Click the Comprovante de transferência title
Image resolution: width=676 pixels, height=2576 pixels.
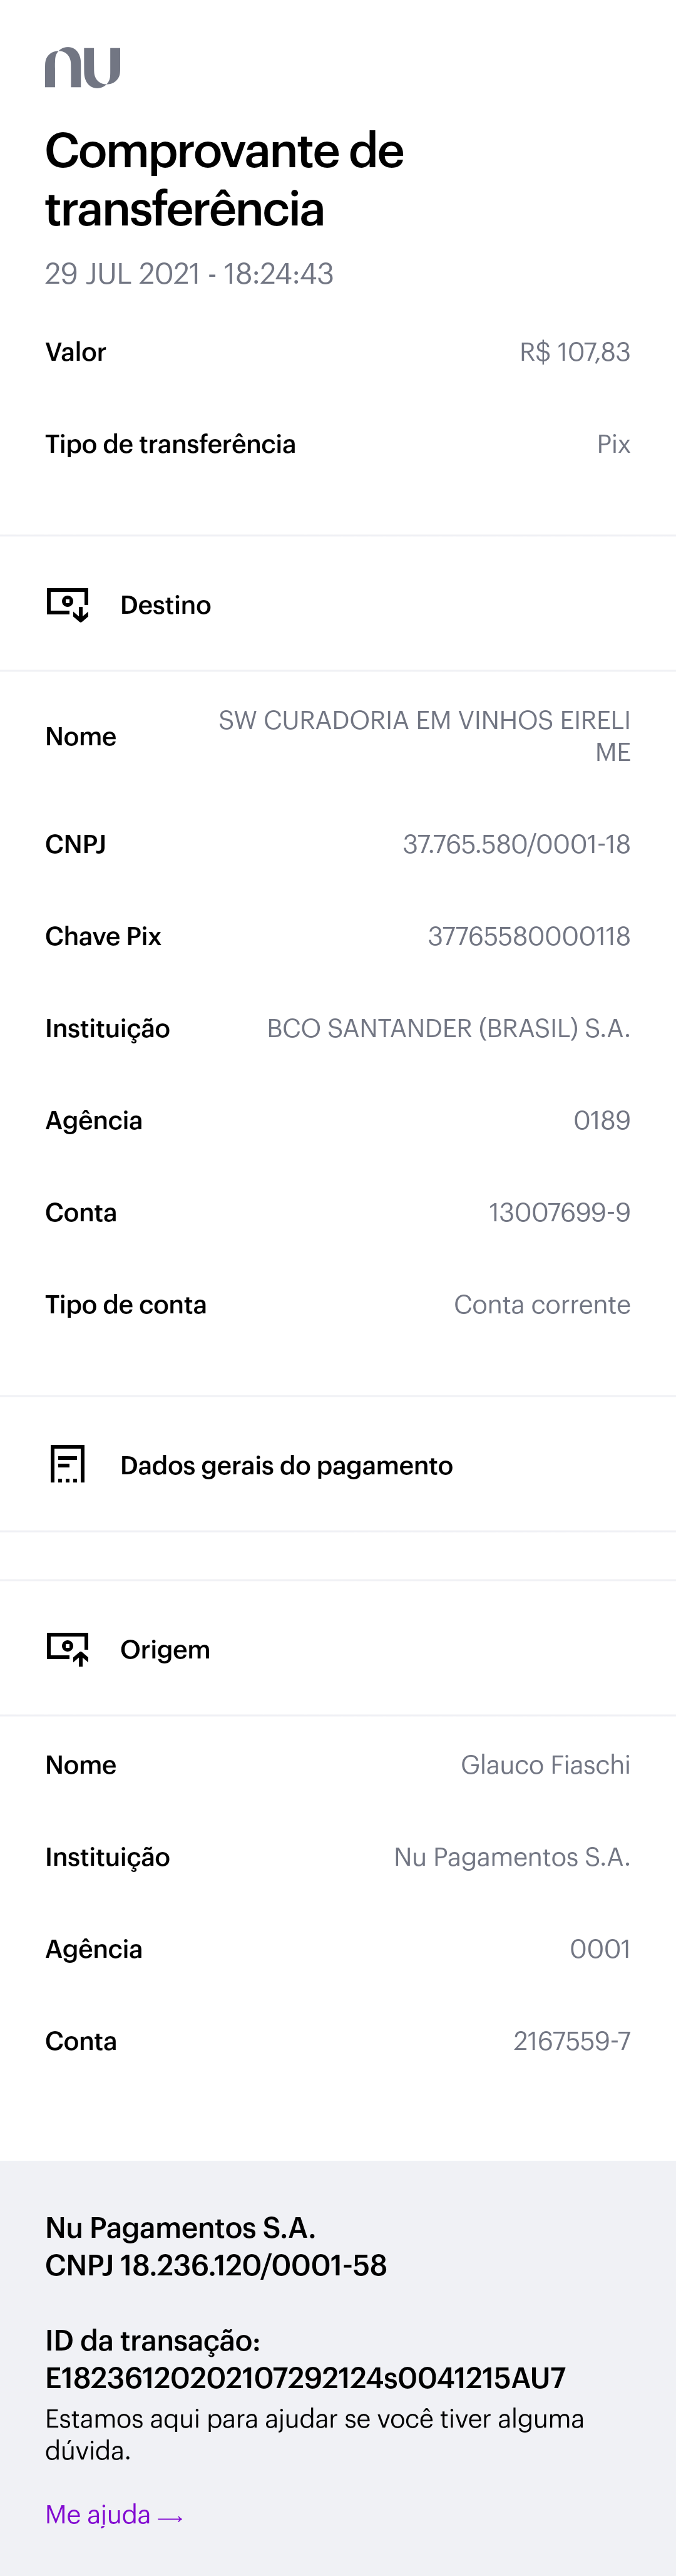224,180
